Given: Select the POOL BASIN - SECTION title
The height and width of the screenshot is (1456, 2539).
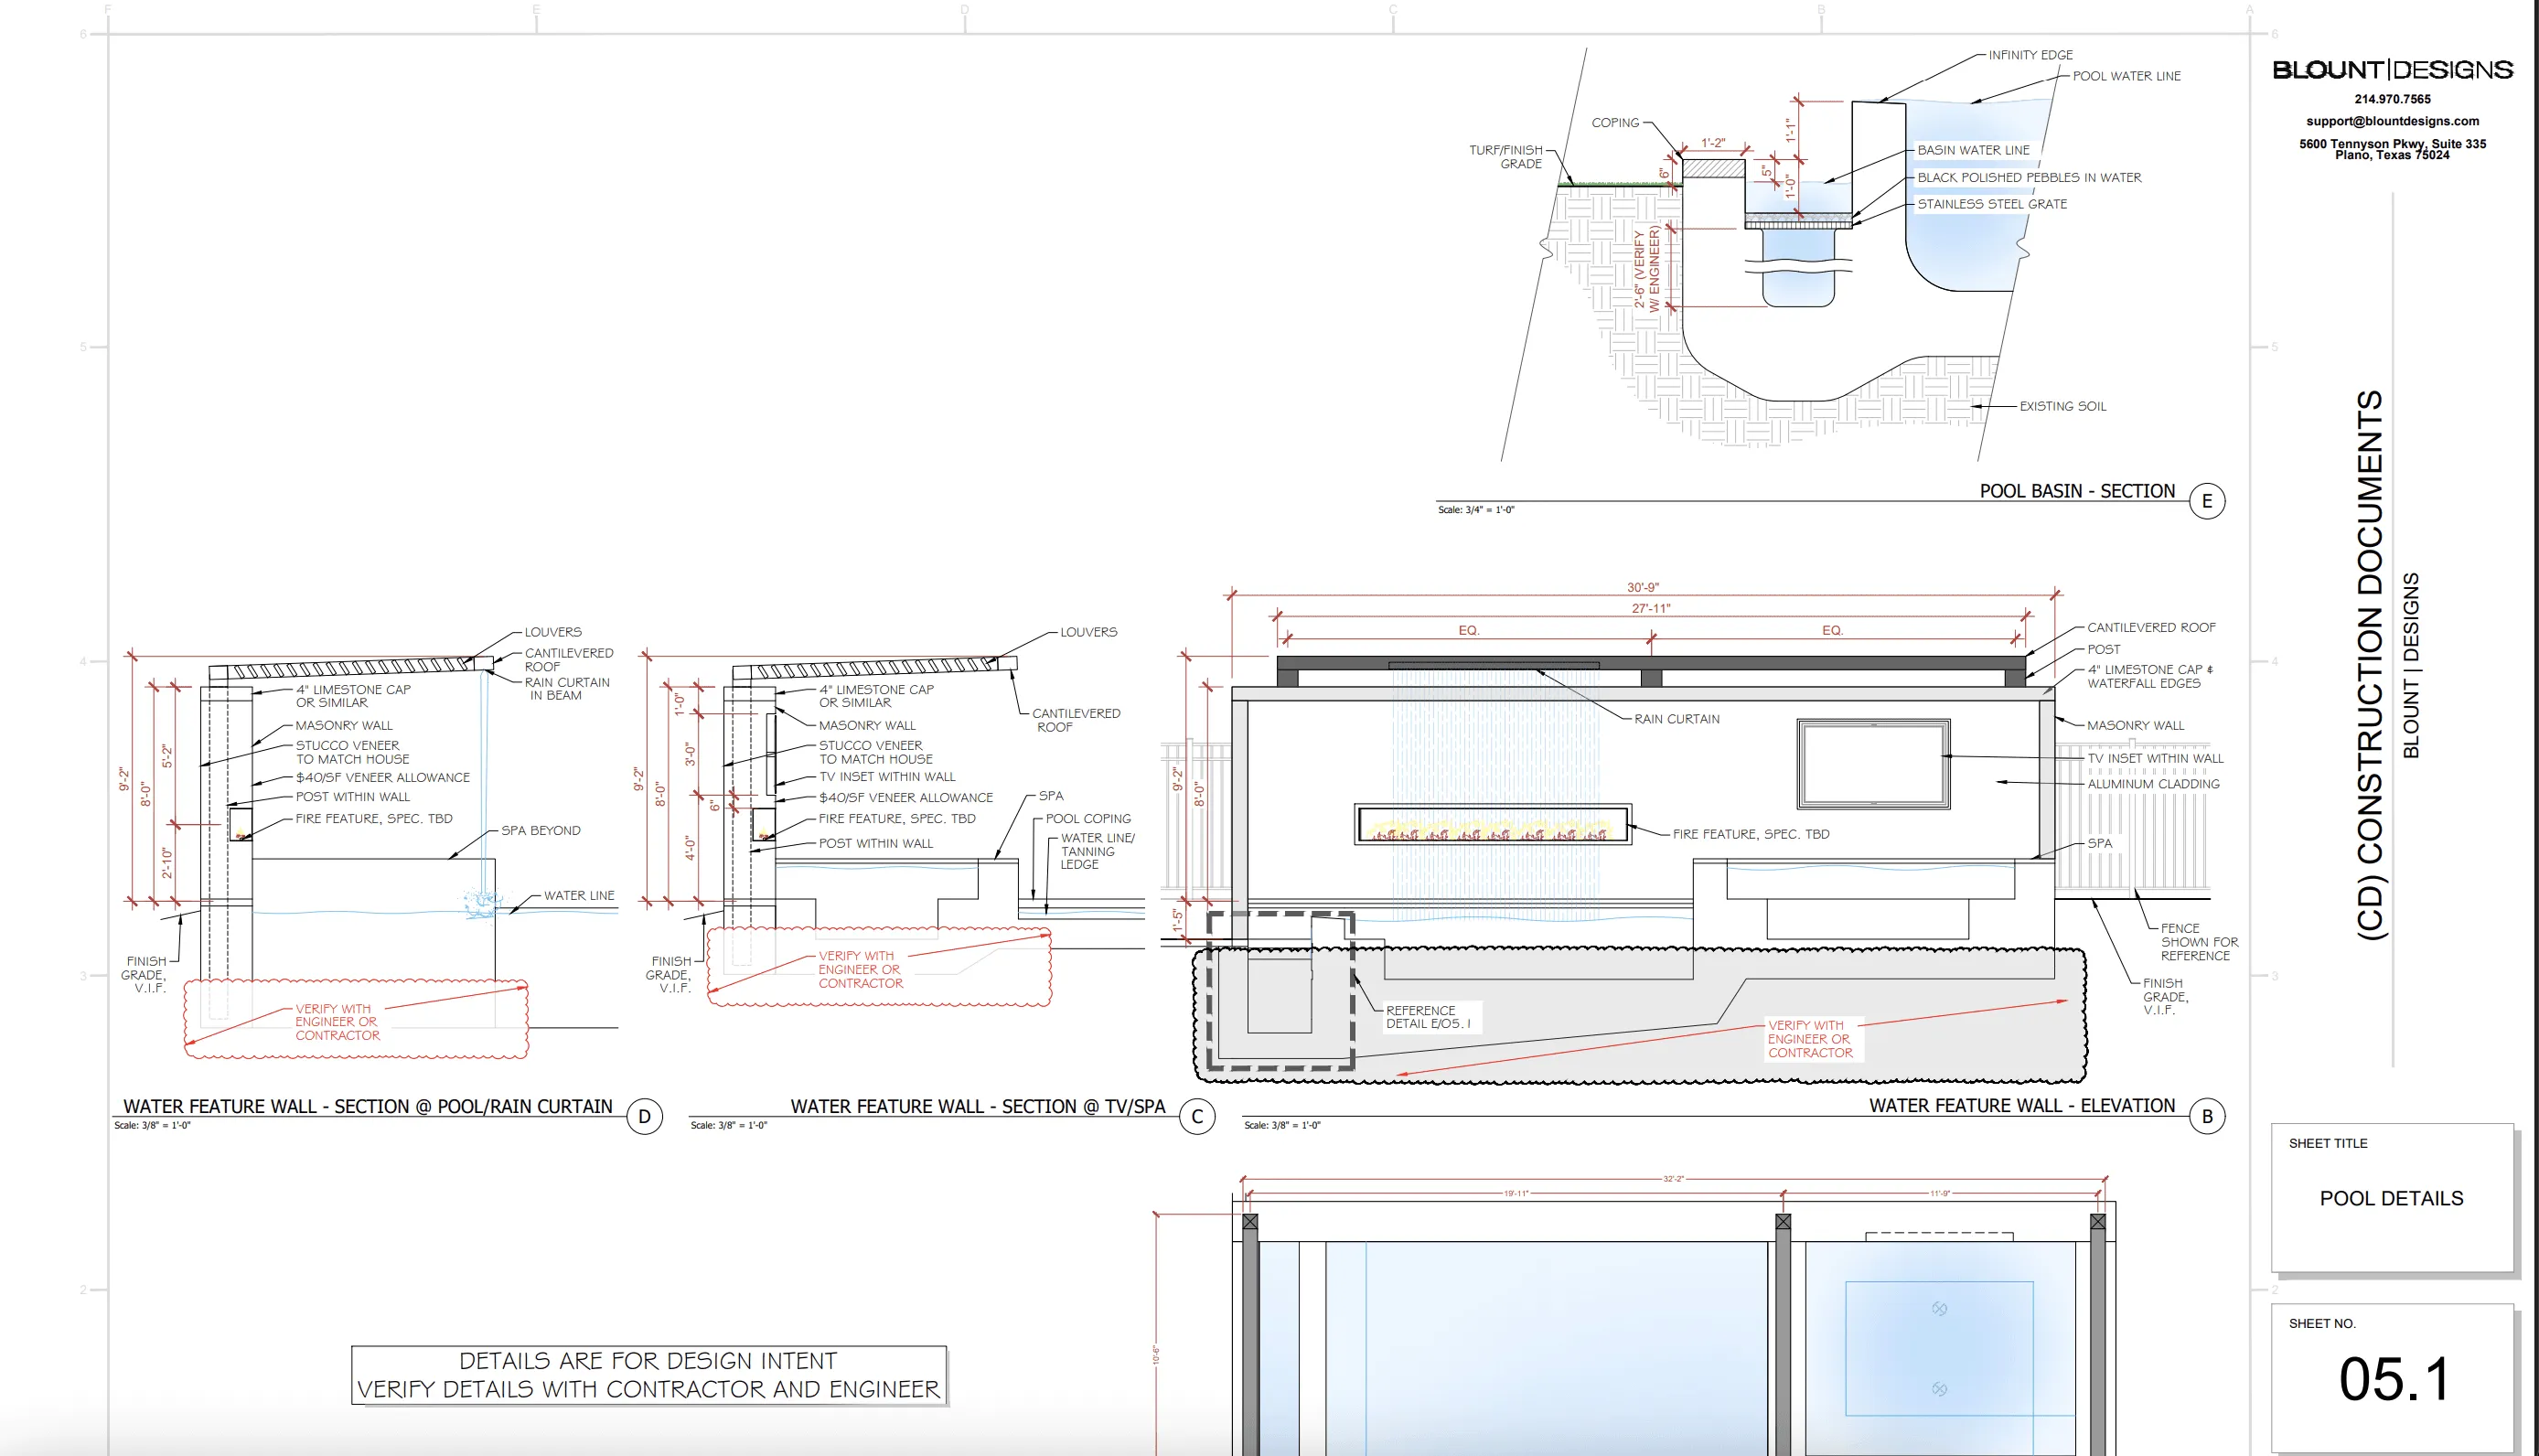Looking at the screenshot, I should coord(2076,491).
